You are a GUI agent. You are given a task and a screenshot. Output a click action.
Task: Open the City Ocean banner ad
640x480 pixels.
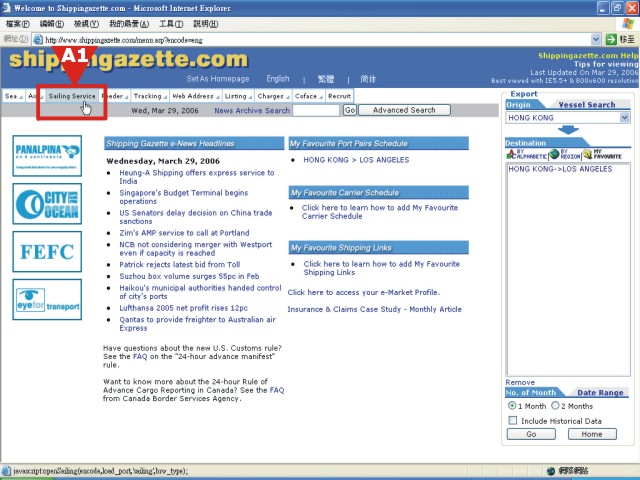pyautogui.click(x=47, y=204)
